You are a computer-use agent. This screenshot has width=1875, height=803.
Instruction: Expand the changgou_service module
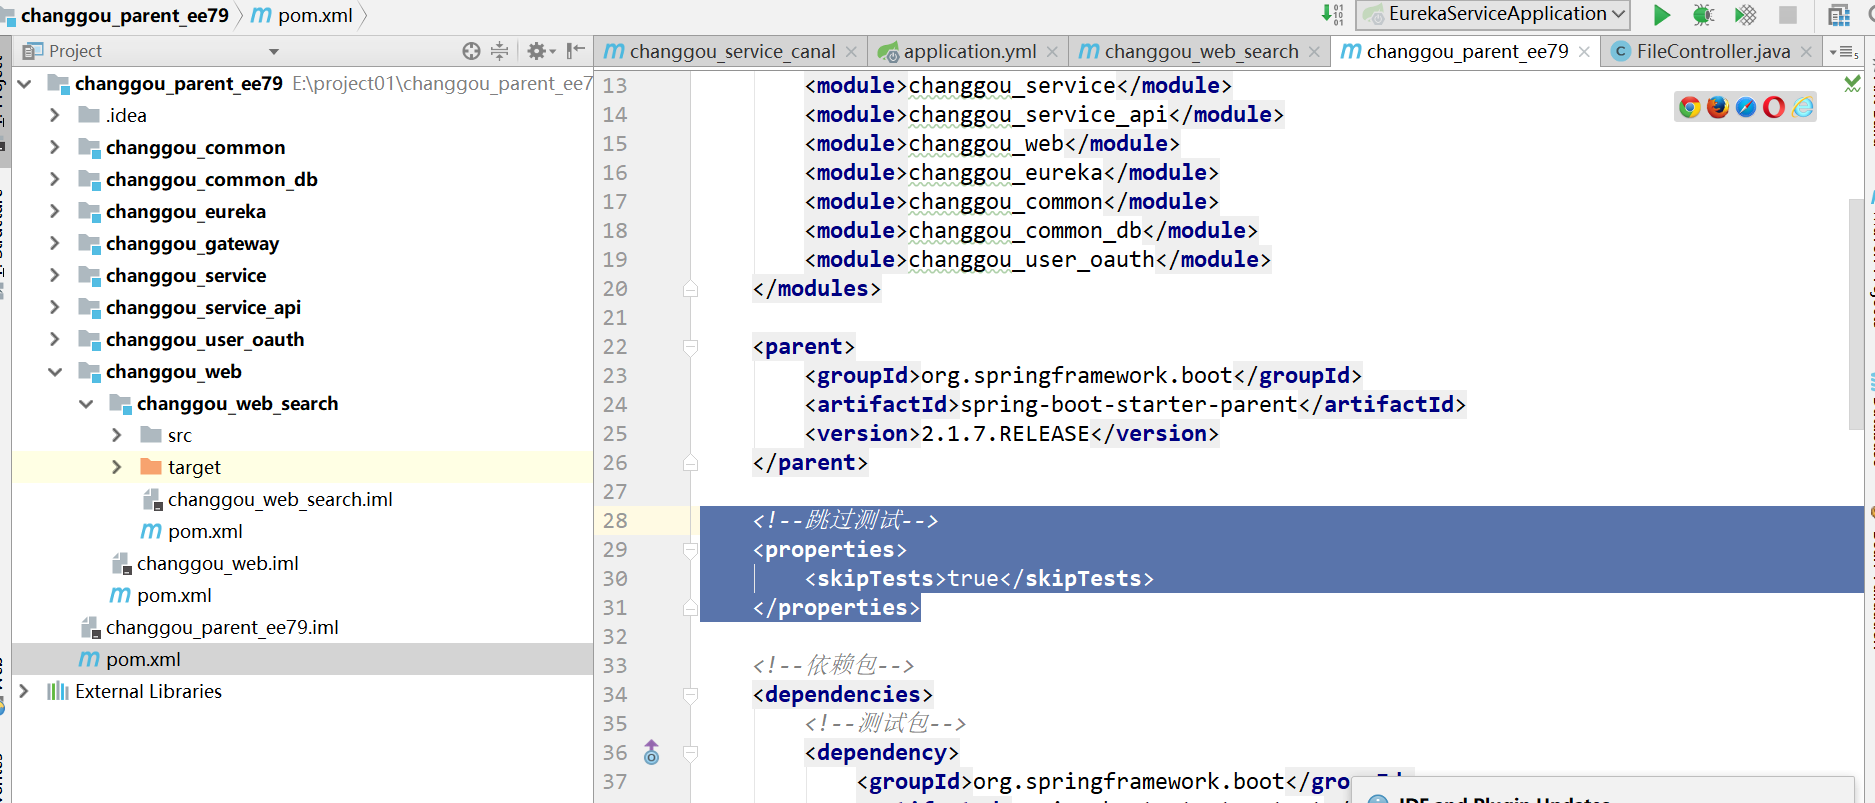coord(55,276)
